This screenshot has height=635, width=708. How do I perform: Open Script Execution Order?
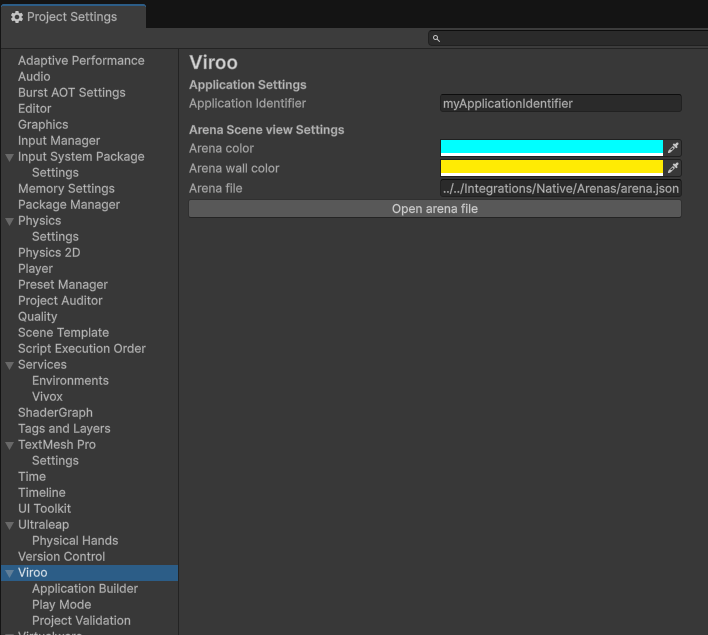pyautogui.click(x=82, y=349)
